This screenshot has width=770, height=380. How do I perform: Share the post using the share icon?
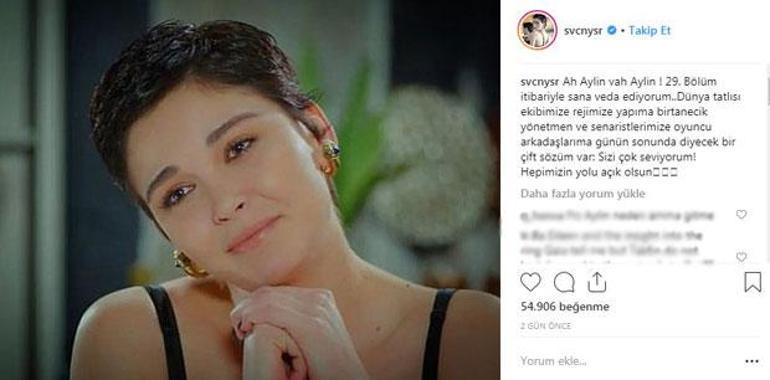click(597, 282)
